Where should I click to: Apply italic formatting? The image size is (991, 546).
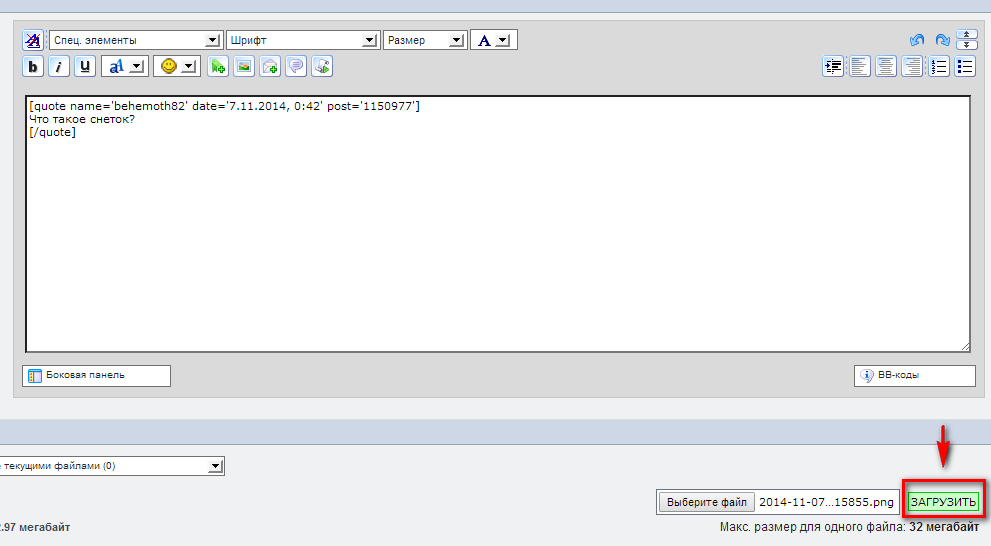pos(59,67)
